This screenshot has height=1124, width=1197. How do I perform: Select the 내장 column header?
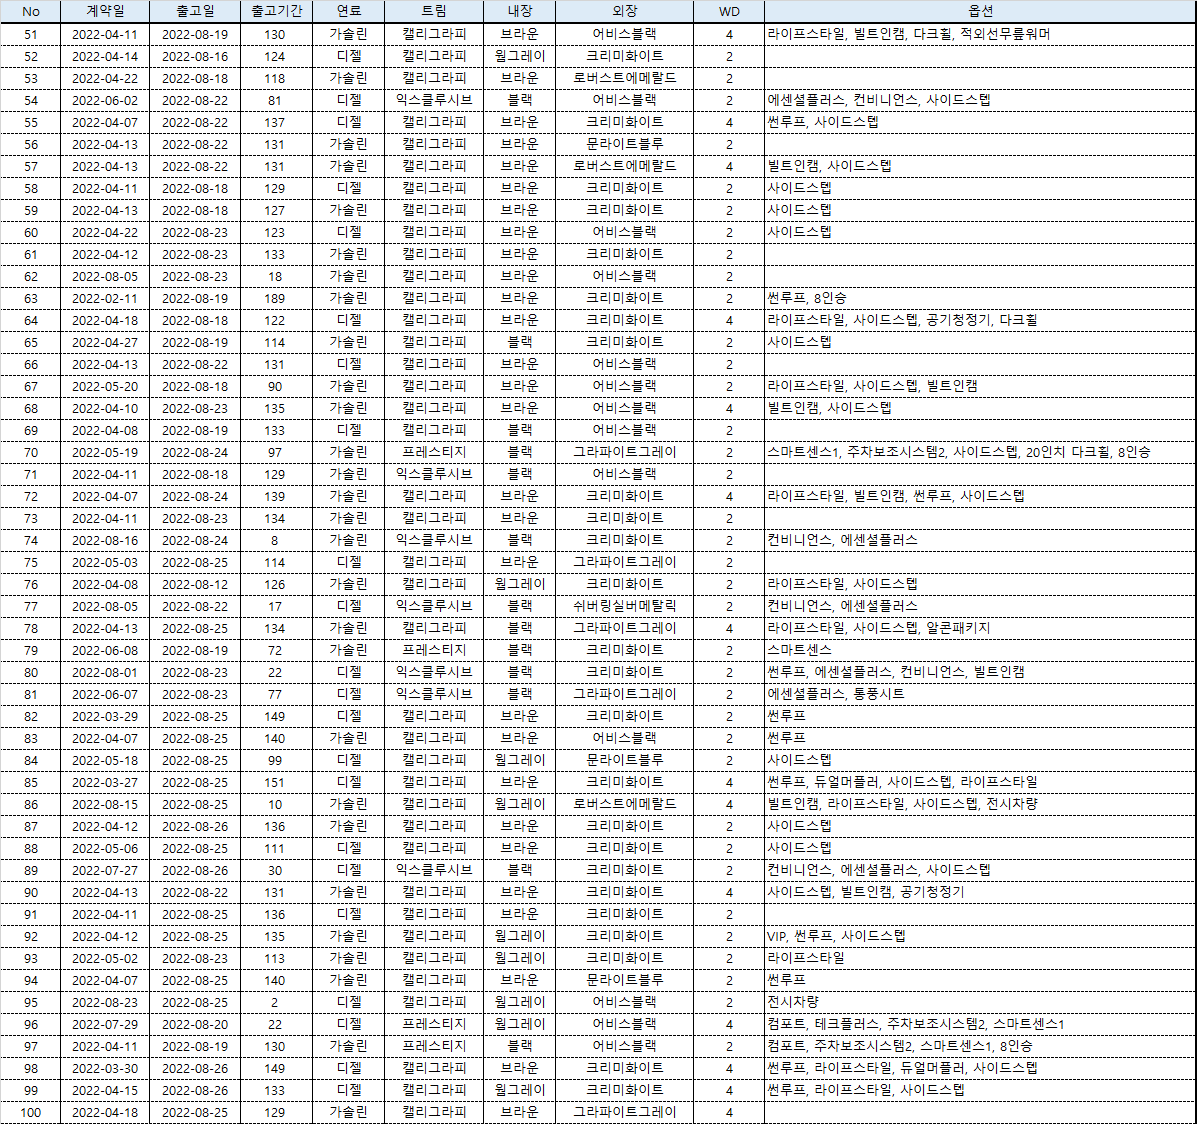519,11
